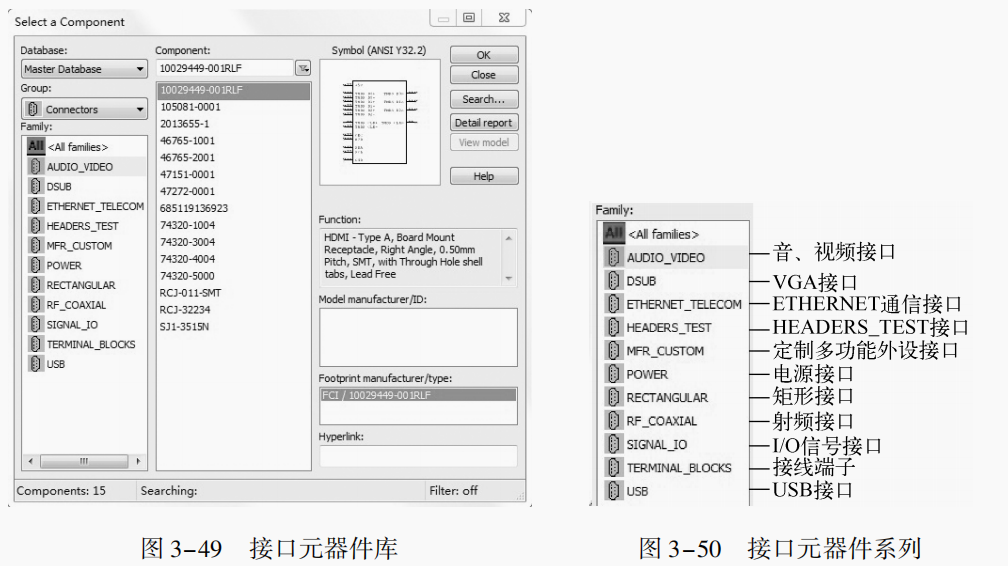1008x566 pixels.
Task: Click the RF_COAXIAL family icon in dialog
Action: tap(35, 305)
